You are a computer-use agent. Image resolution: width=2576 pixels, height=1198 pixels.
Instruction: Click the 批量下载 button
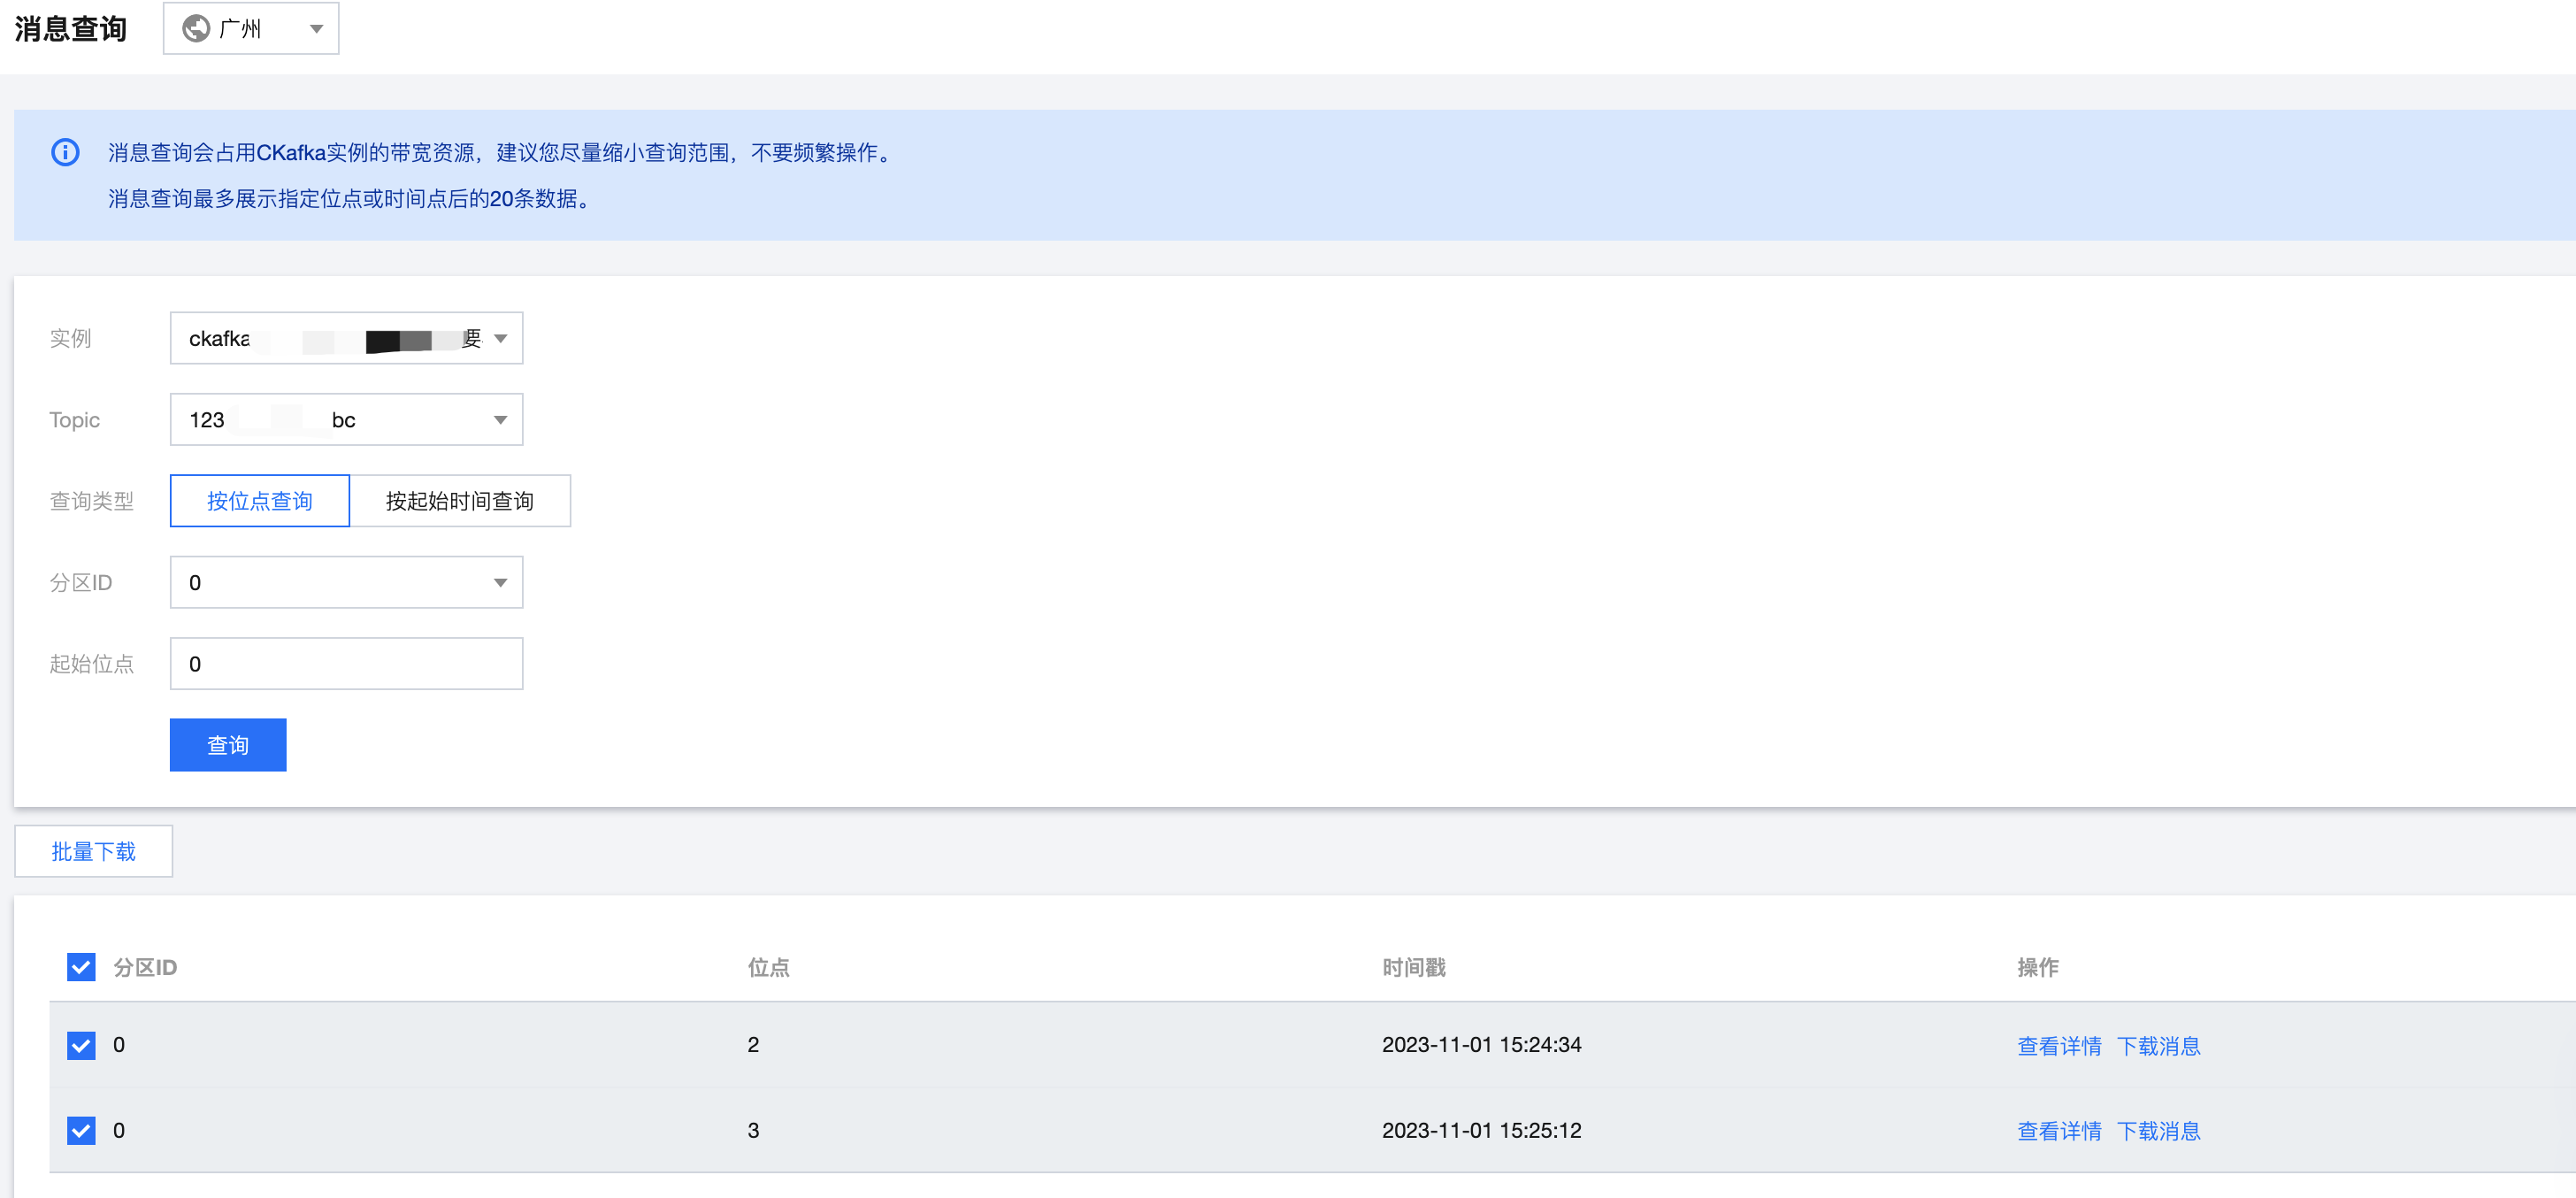point(93,851)
